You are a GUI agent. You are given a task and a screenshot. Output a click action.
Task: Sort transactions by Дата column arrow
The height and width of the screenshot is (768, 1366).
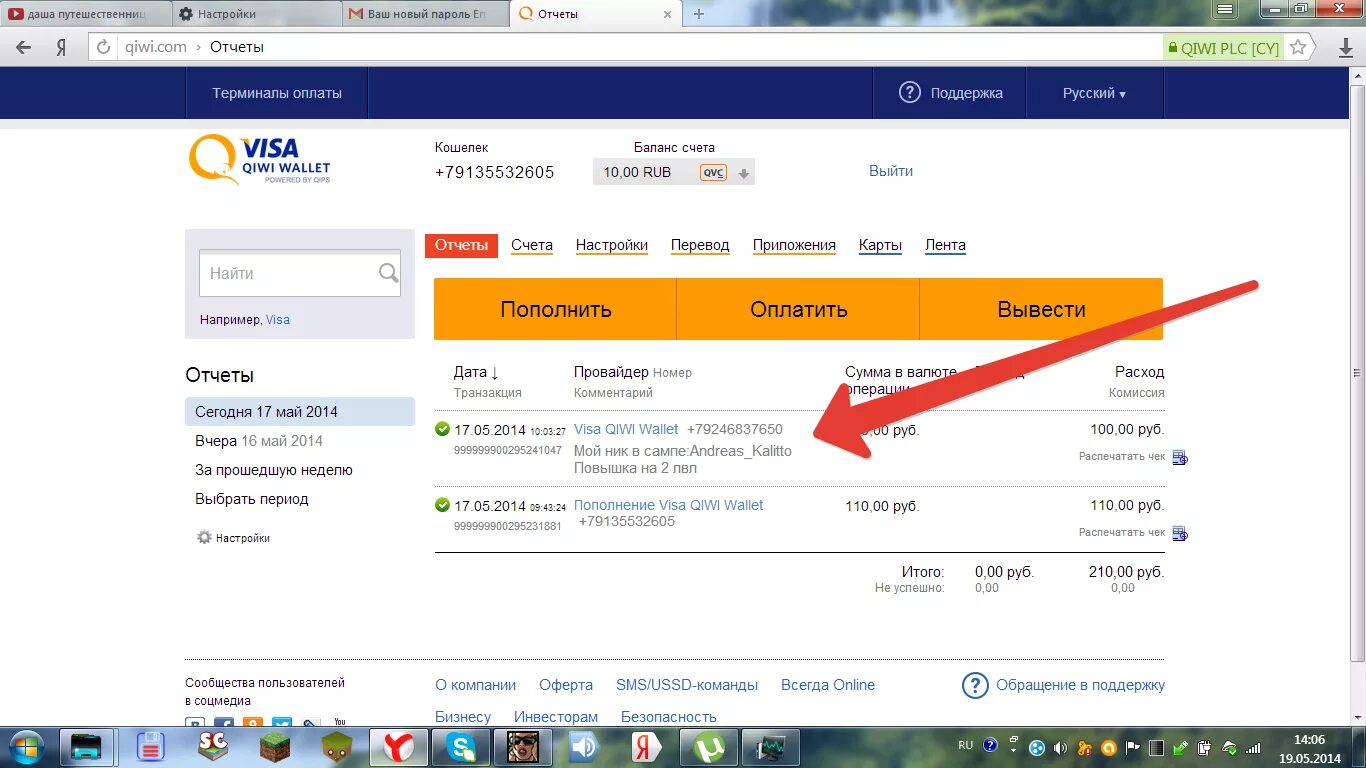[x=494, y=372]
